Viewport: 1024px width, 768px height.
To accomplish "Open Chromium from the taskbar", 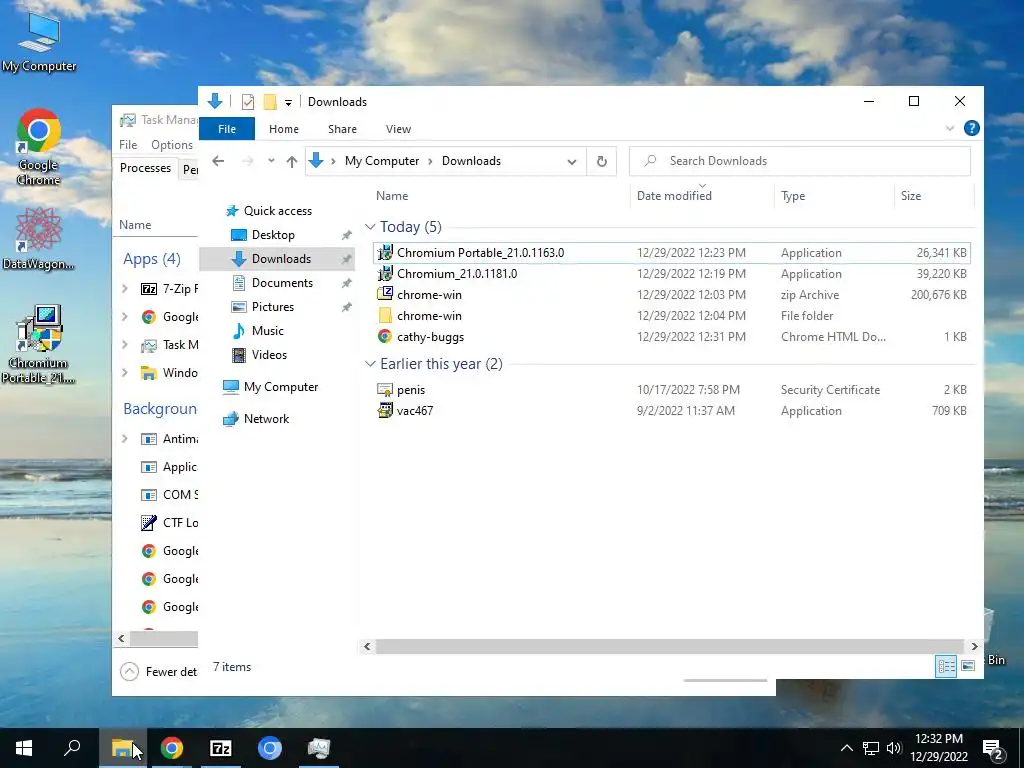I will (269, 748).
